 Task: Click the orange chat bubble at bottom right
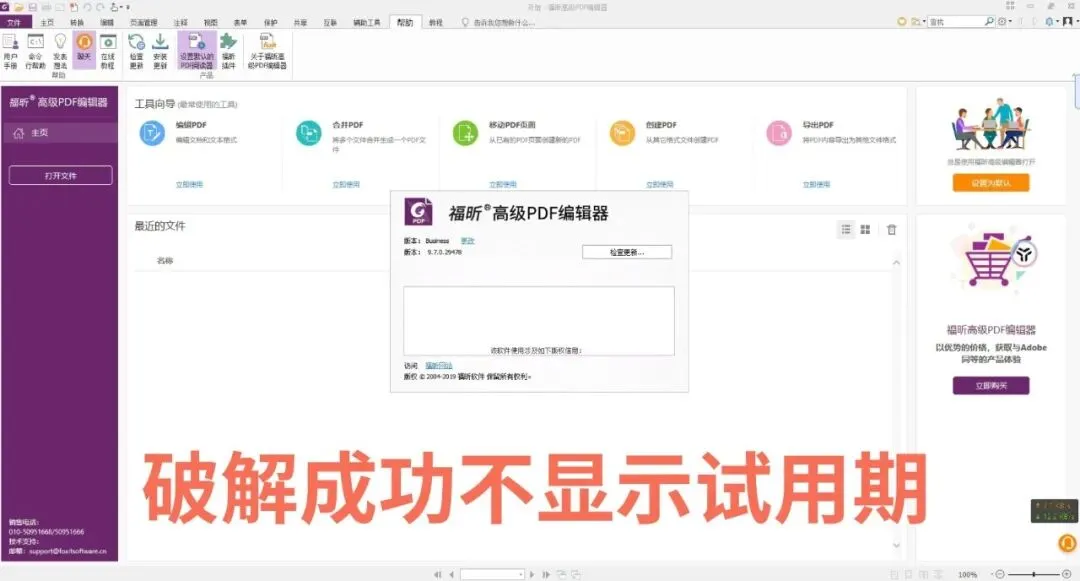coord(1067,543)
